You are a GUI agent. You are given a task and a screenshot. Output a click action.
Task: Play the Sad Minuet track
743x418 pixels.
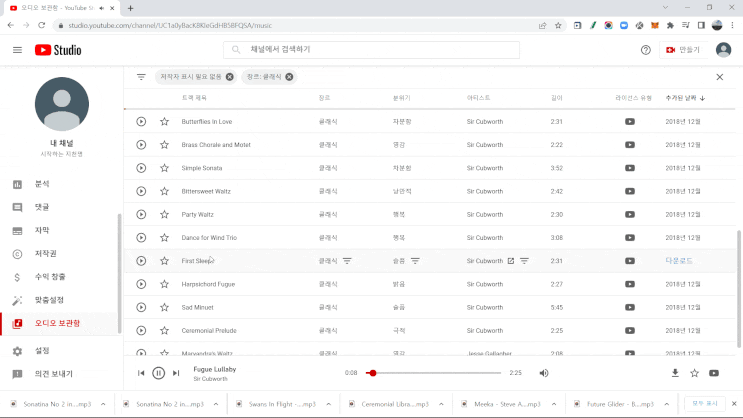click(141, 308)
